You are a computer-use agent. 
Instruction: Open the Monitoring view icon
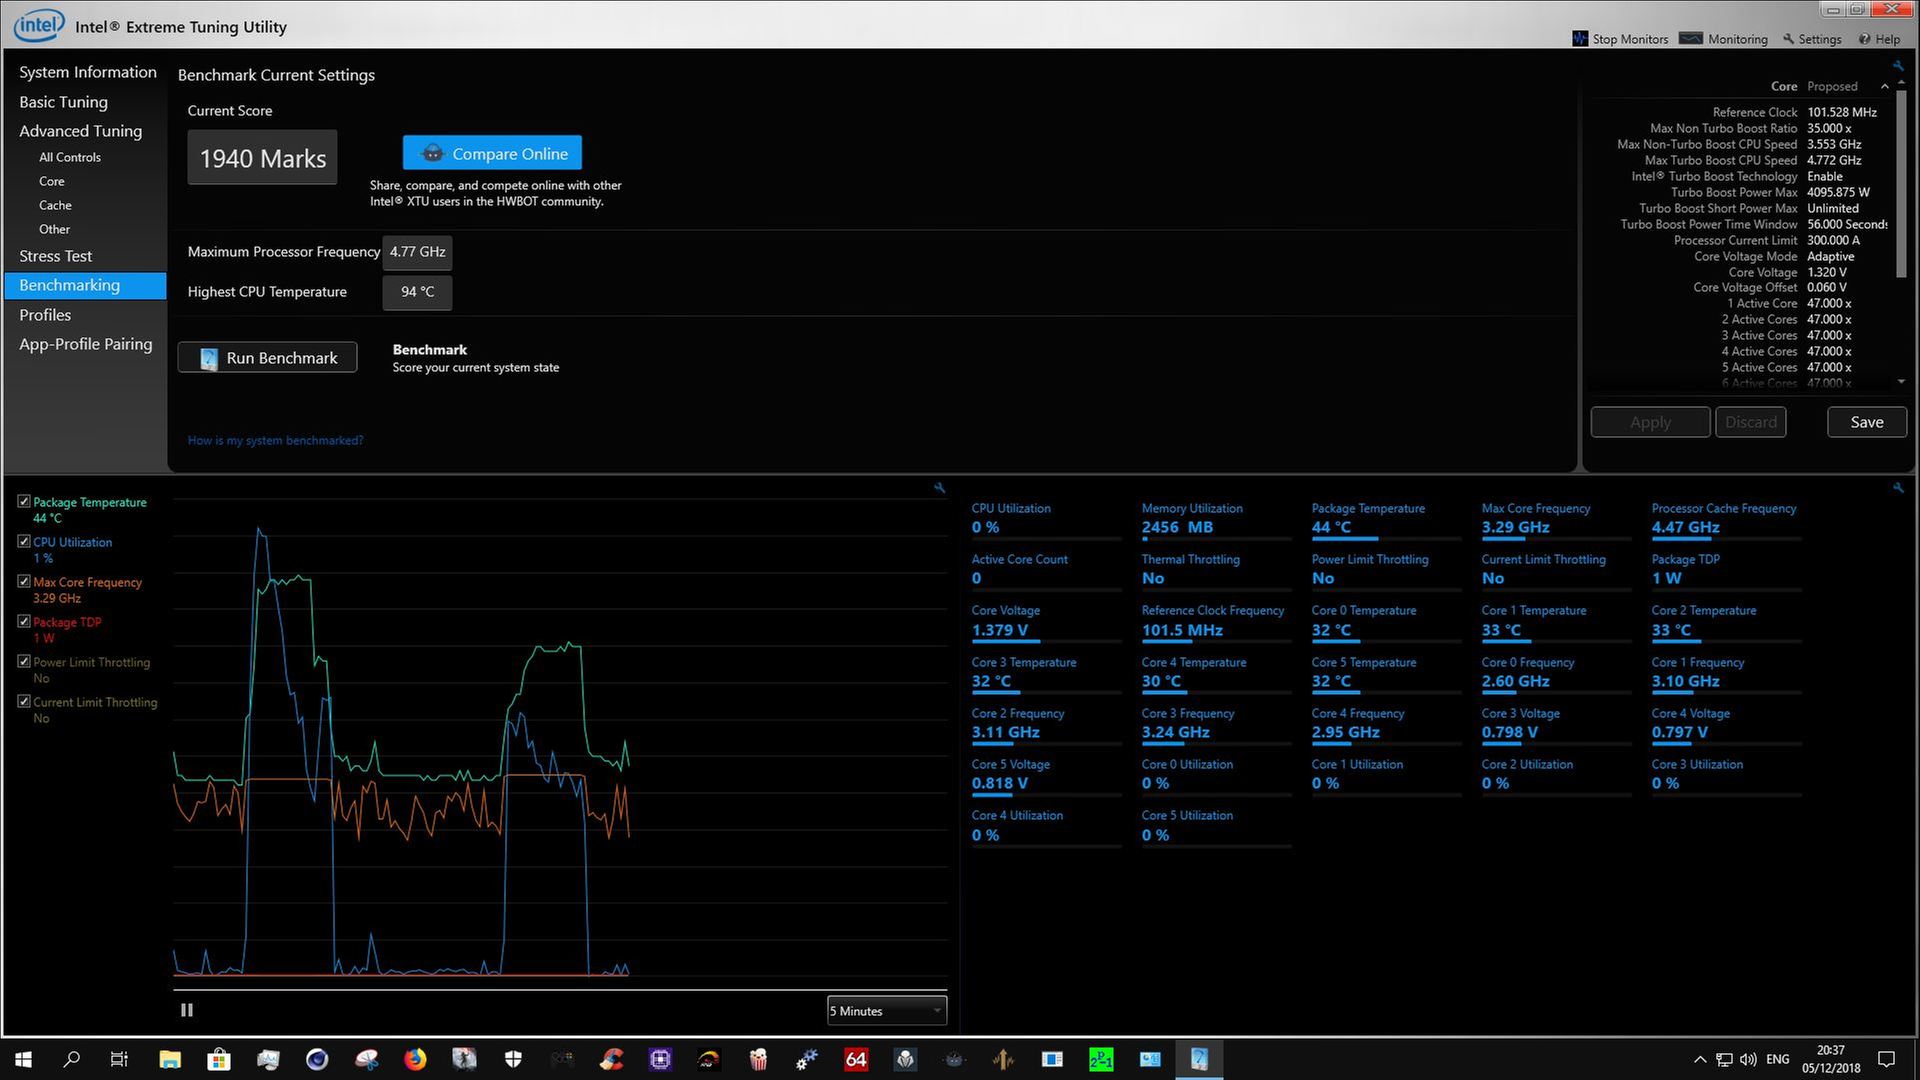[x=1691, y=39]
